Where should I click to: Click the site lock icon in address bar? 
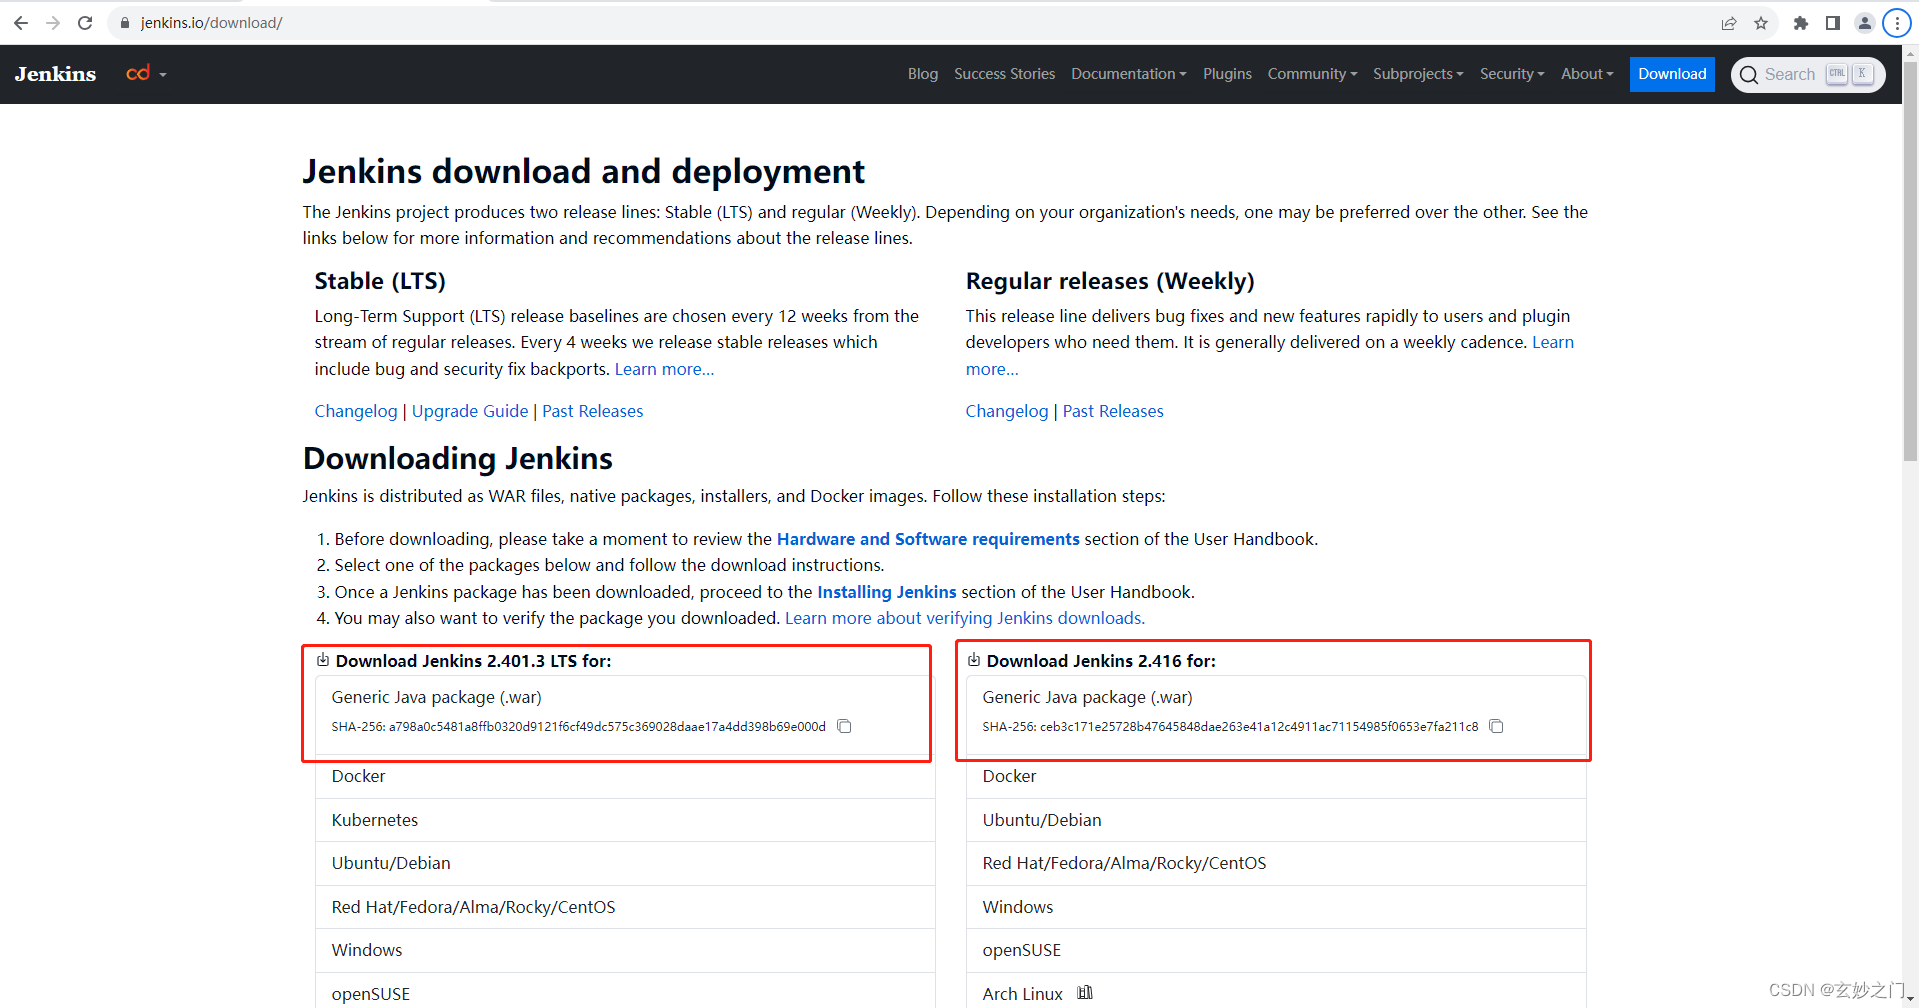point(125,23)
